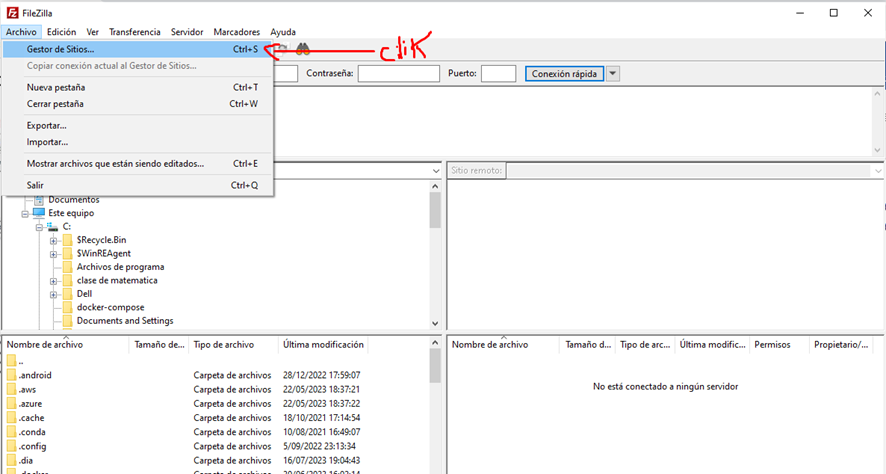The image size is (886, 474).
Task: Open Gestor de Sitios from Archivo menu
Action: (x=138, y=50)
